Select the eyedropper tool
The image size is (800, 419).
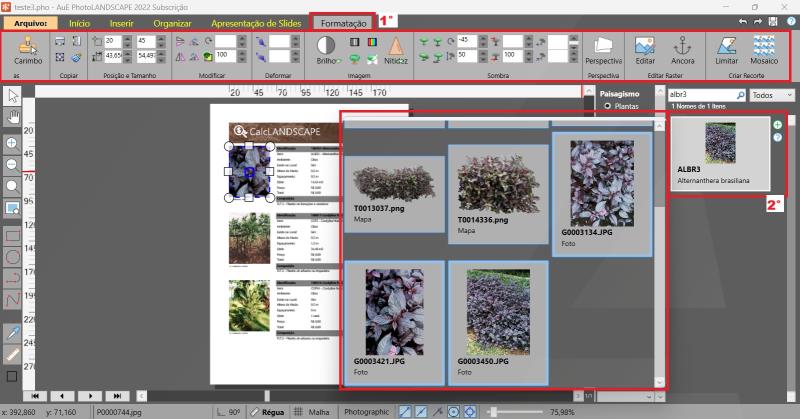[12, 333]
